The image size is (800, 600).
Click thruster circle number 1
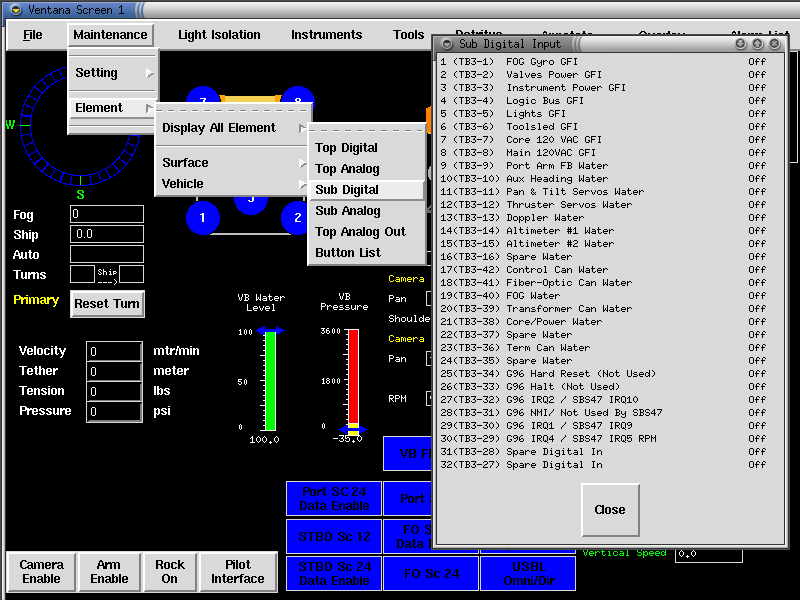[203, 218]
